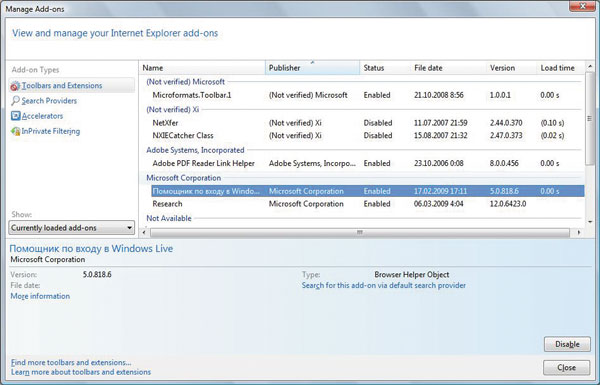Click the Browser Helper Object type value
Viewport: 600px width, 385px height.
[x=412, y=275]
